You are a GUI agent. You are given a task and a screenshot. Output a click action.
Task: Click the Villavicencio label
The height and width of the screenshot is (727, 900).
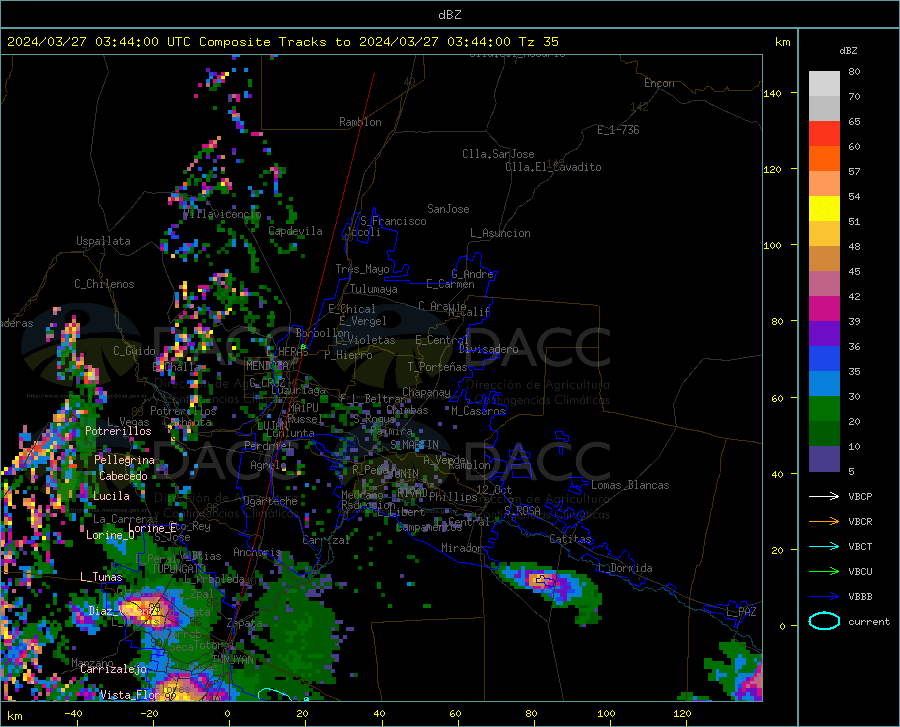222,214
